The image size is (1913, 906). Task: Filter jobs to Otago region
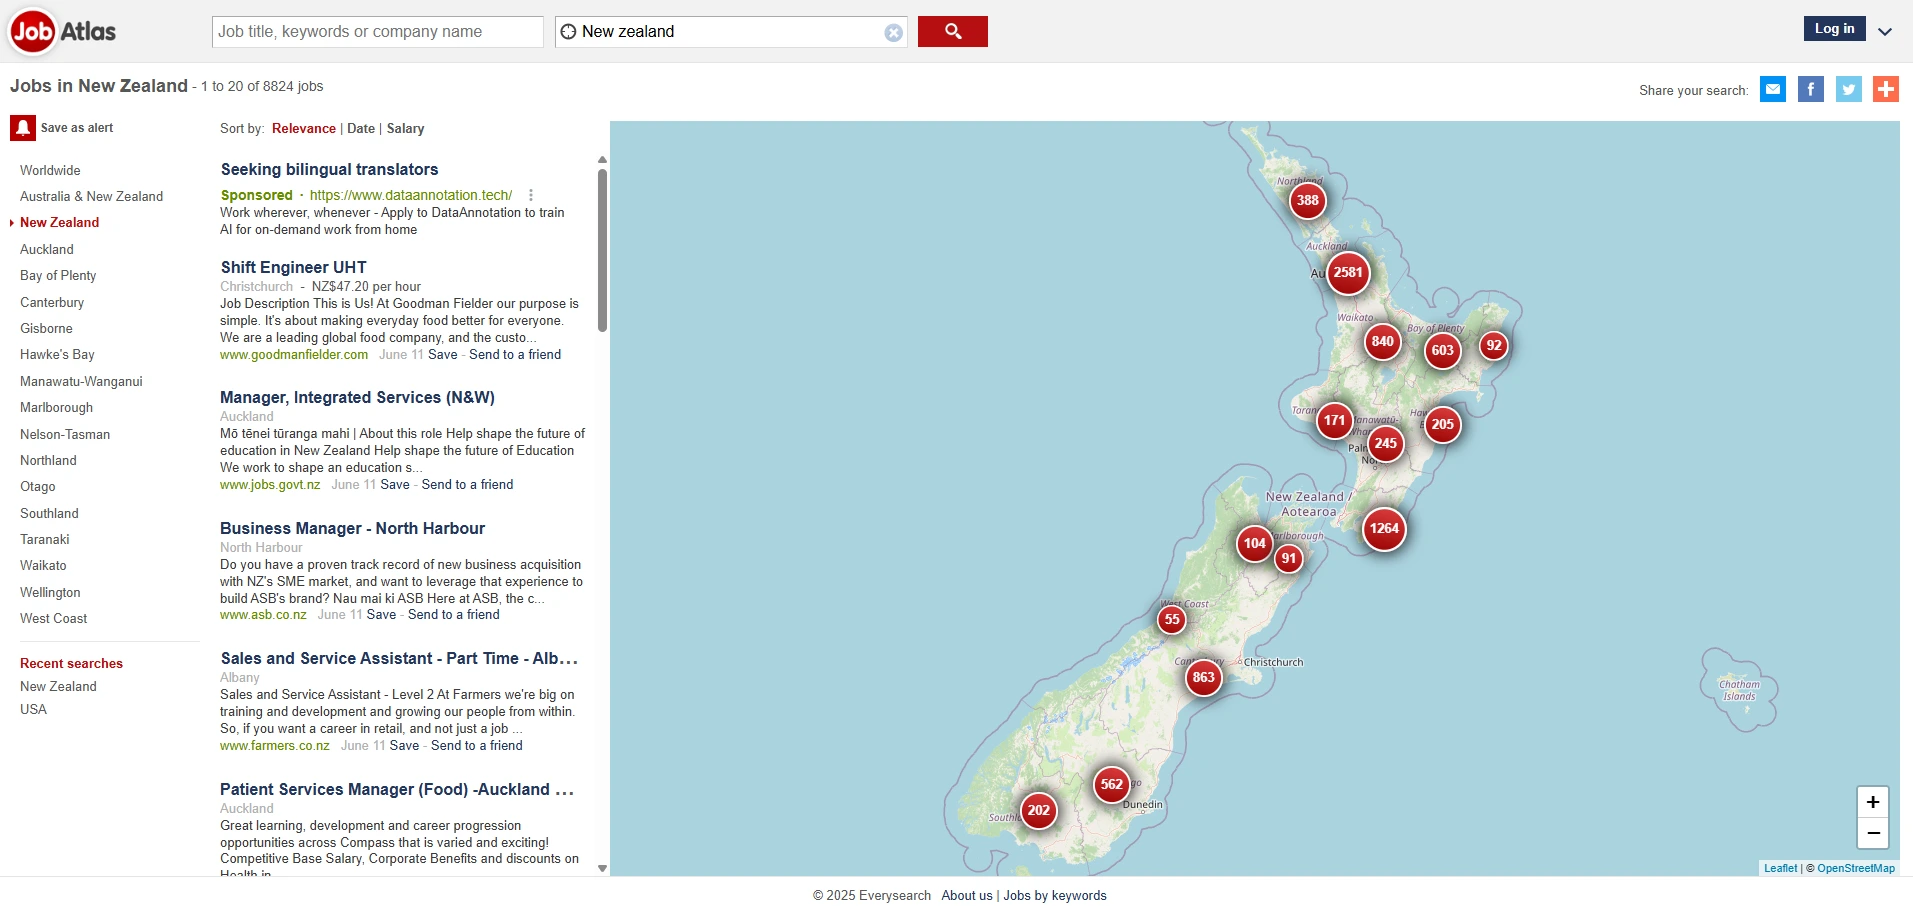(38, 486)
